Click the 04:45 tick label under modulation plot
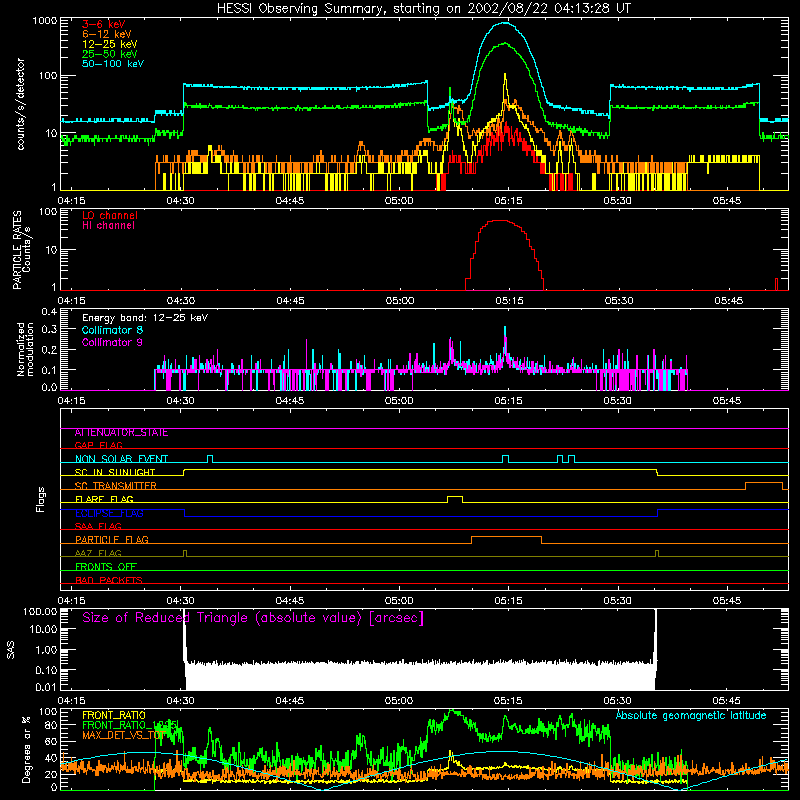 (290, 401)
